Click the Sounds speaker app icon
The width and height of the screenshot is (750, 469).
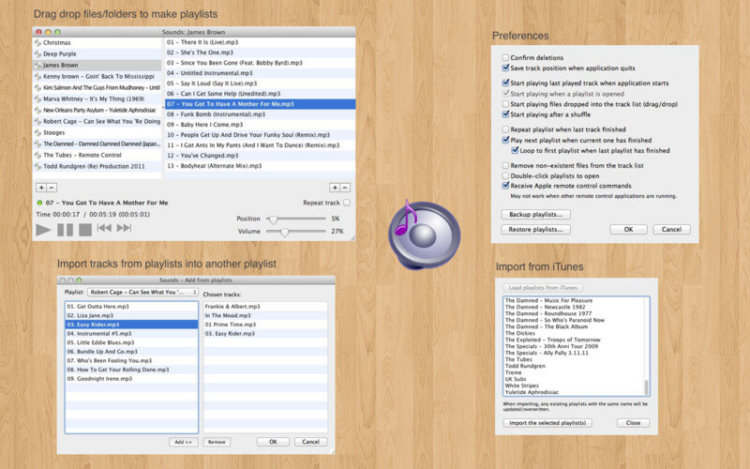(x=424, y=235)
